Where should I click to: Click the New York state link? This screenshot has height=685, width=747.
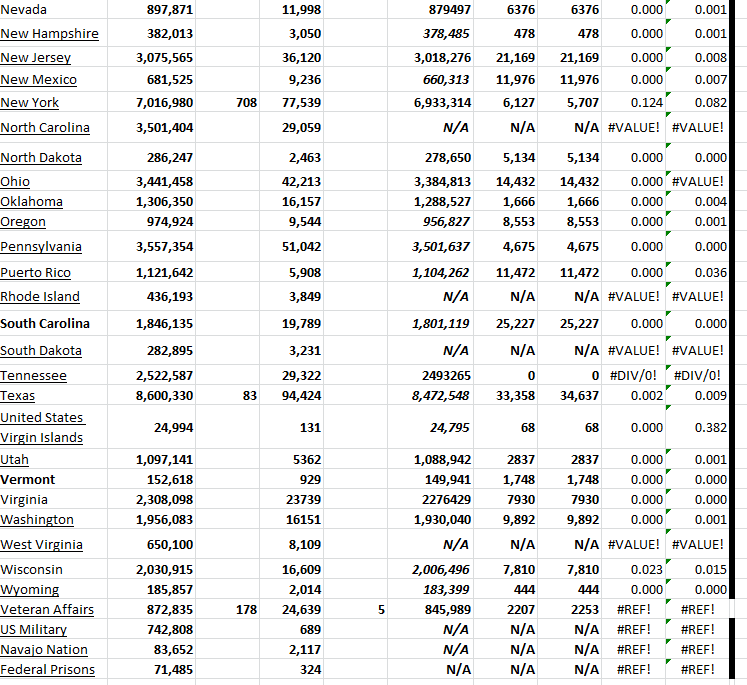pos(30,102)
